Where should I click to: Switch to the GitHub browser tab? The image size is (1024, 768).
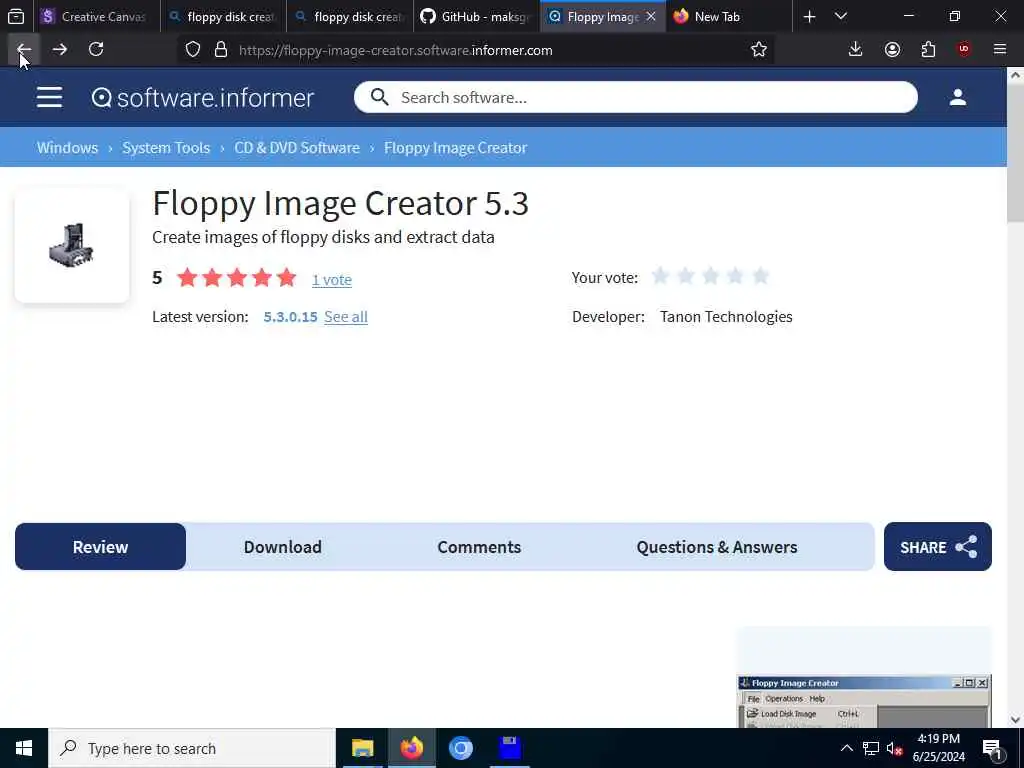tap(477, 16)
